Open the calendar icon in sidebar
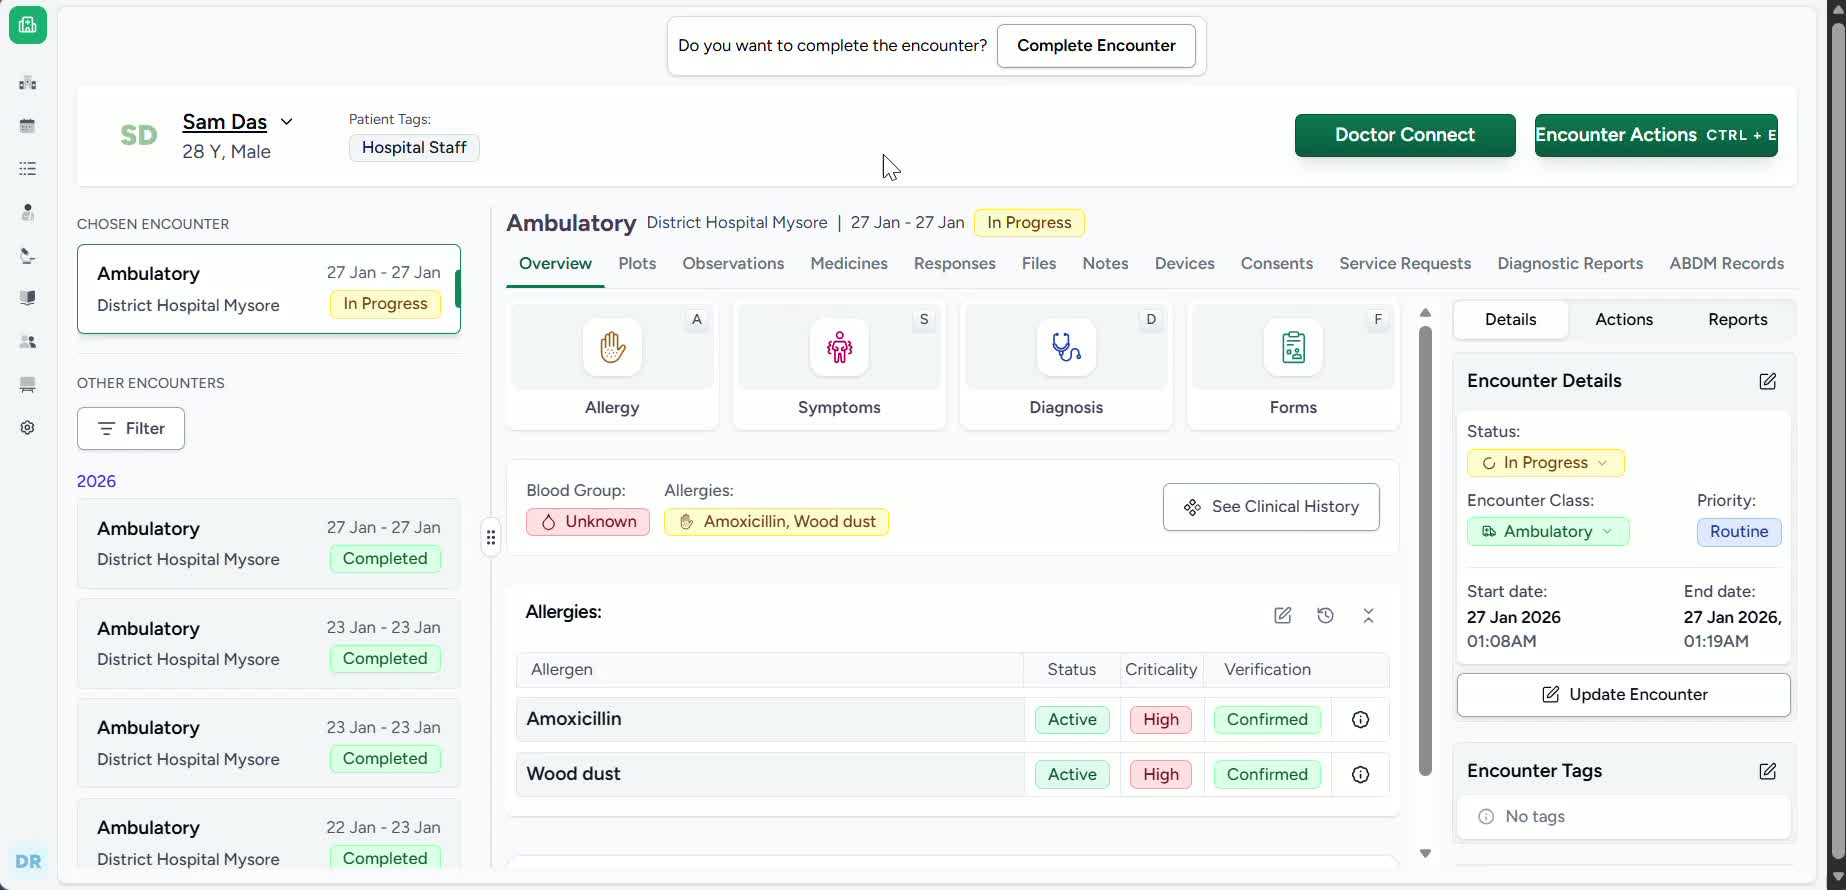Screen dimensions: 1846x890 pos(28,126)
